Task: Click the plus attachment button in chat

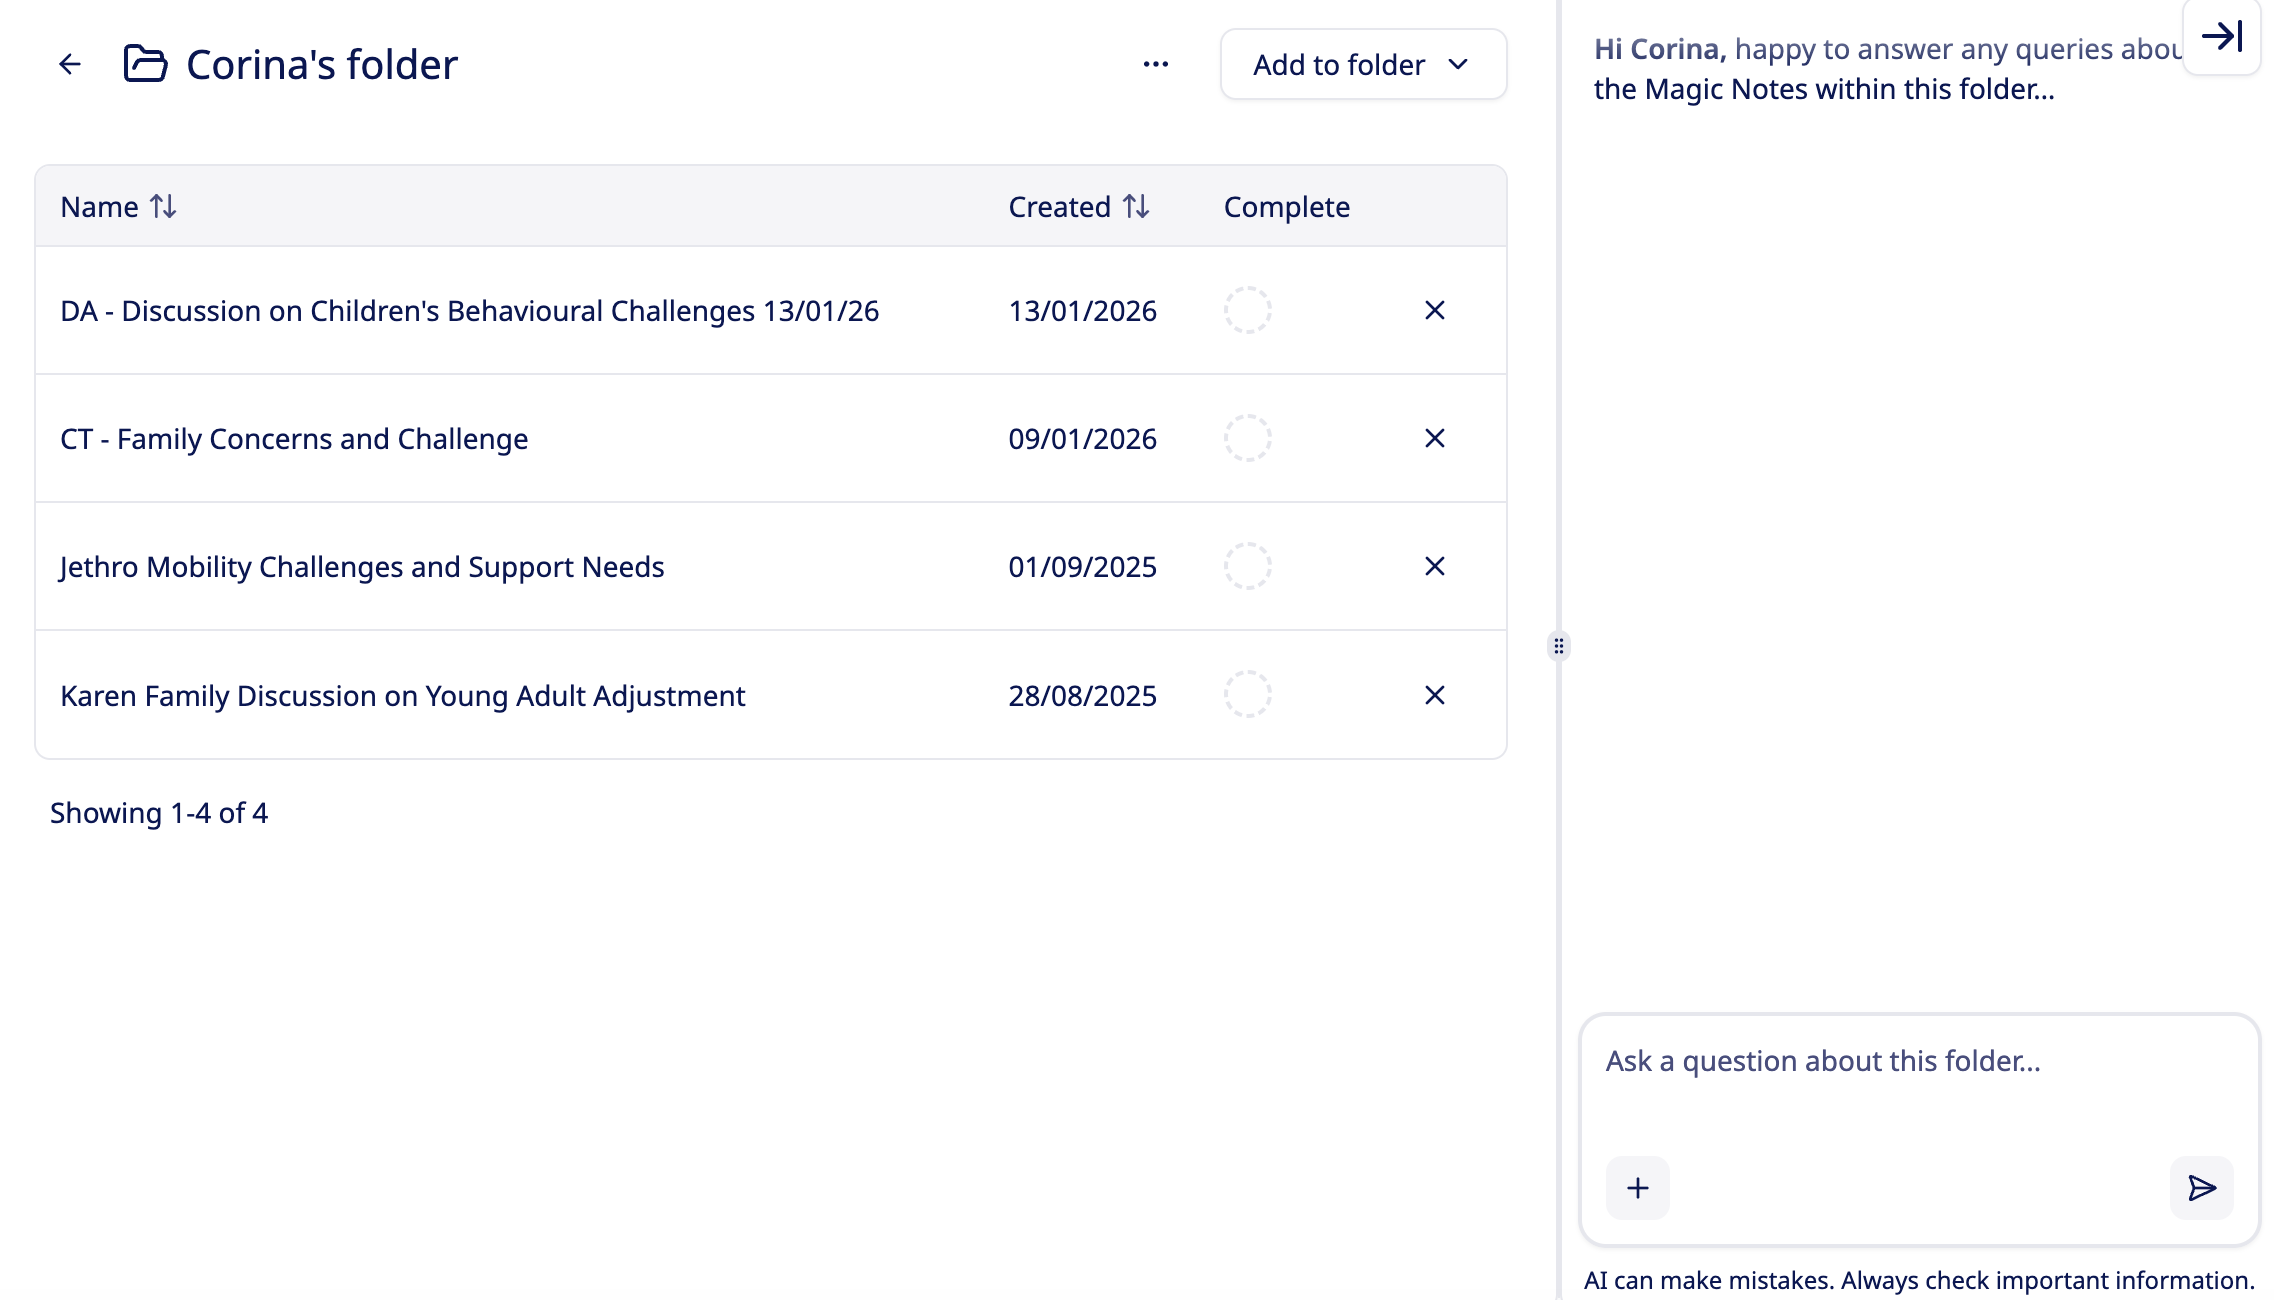Action: click(x=1637, y=1188)
